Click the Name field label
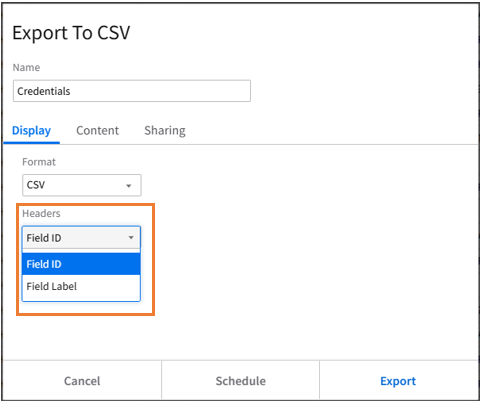 26,67
